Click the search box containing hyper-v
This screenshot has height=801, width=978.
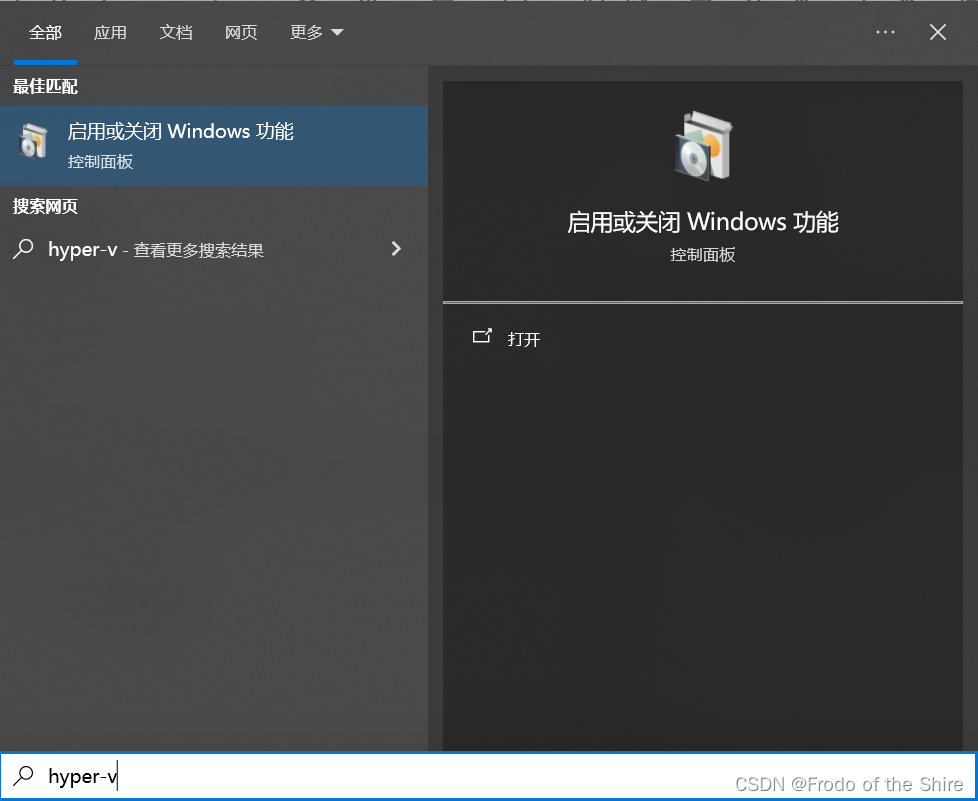tap(488, 776)
